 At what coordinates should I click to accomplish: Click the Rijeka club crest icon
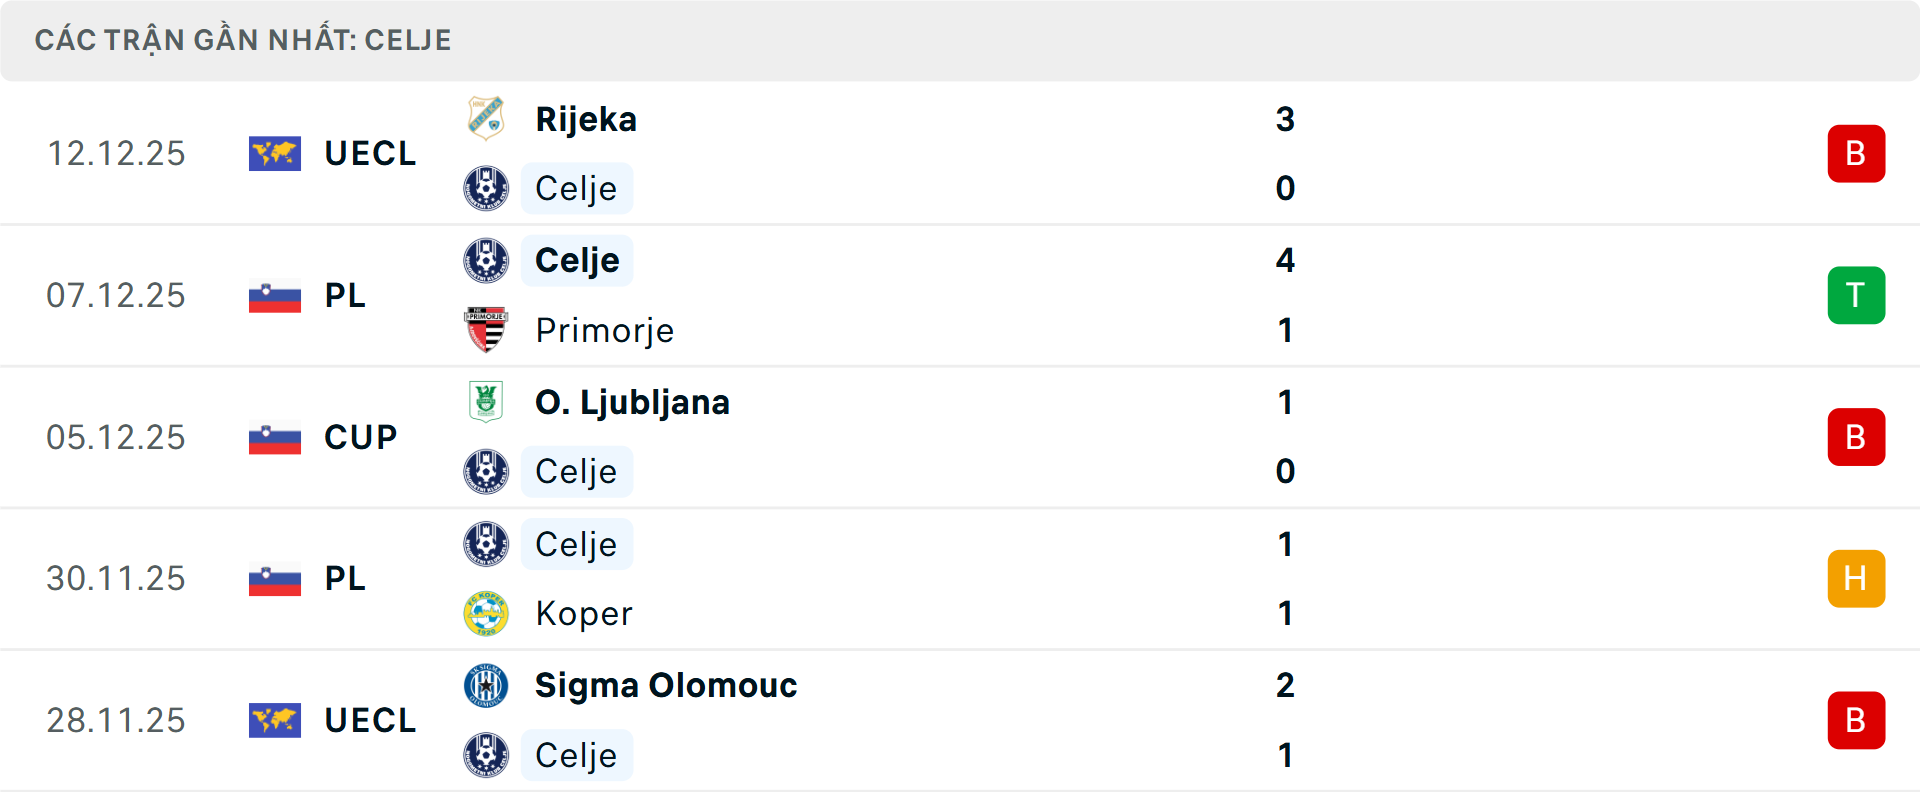(x=486, y=118)
